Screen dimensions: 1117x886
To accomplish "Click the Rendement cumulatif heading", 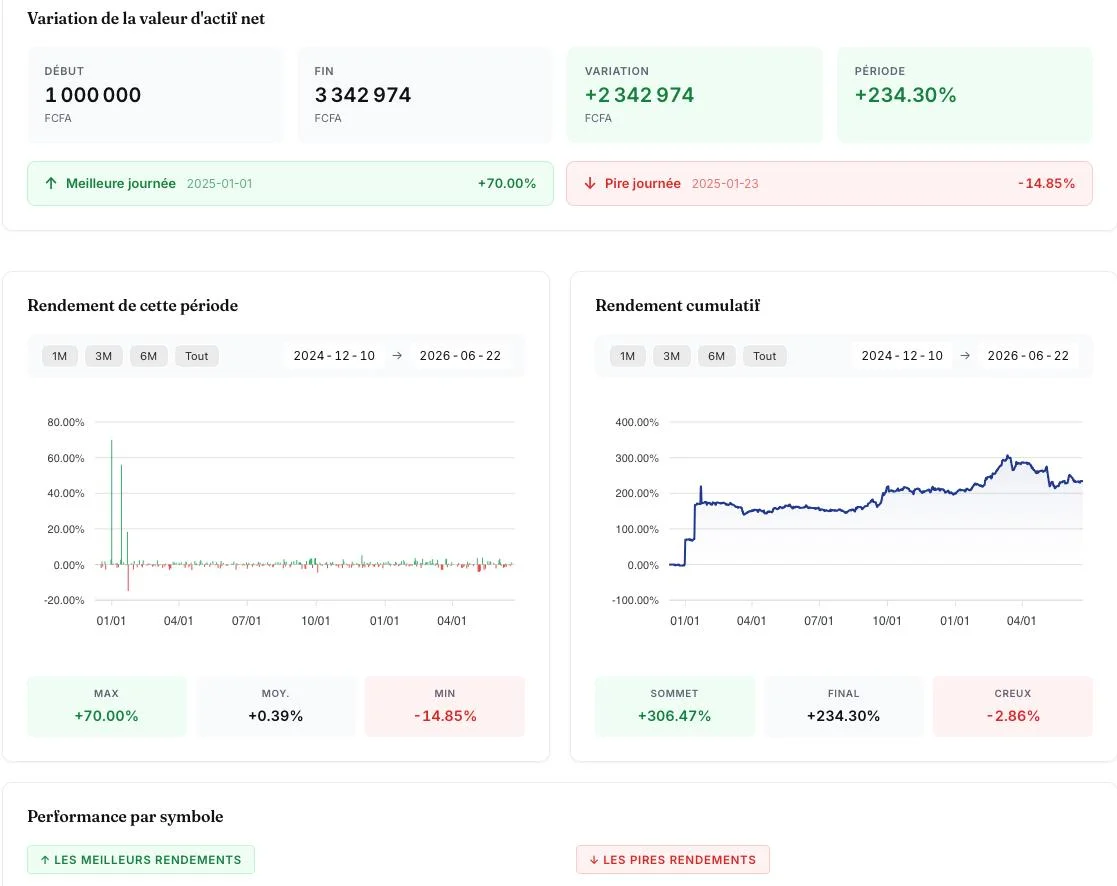I will (x=677, y=306).
